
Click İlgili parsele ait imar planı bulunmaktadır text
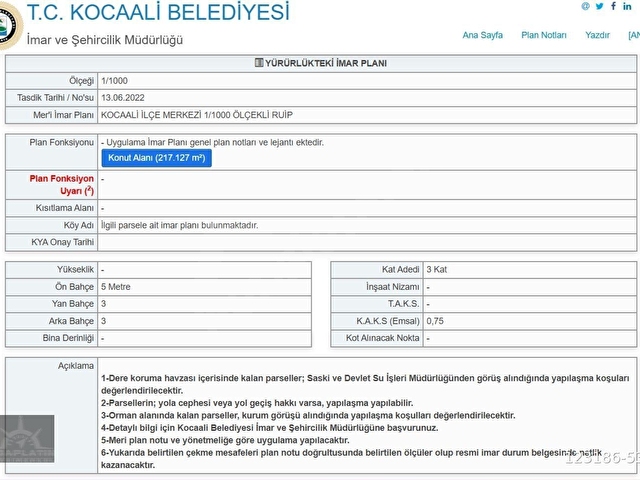coord(180,225)
